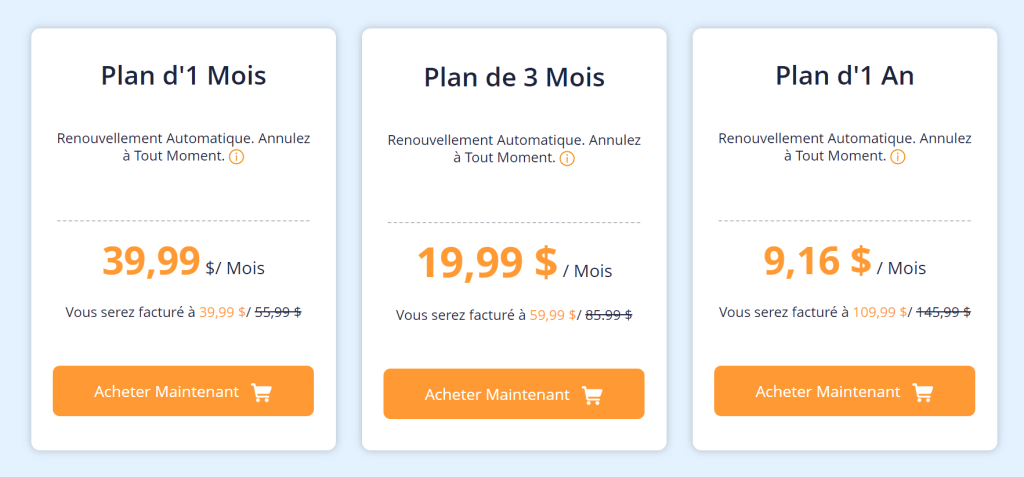Click the 39,99 $/ Mois price
The height and width of the screenshot is (477, 1024).
(184, 261)
